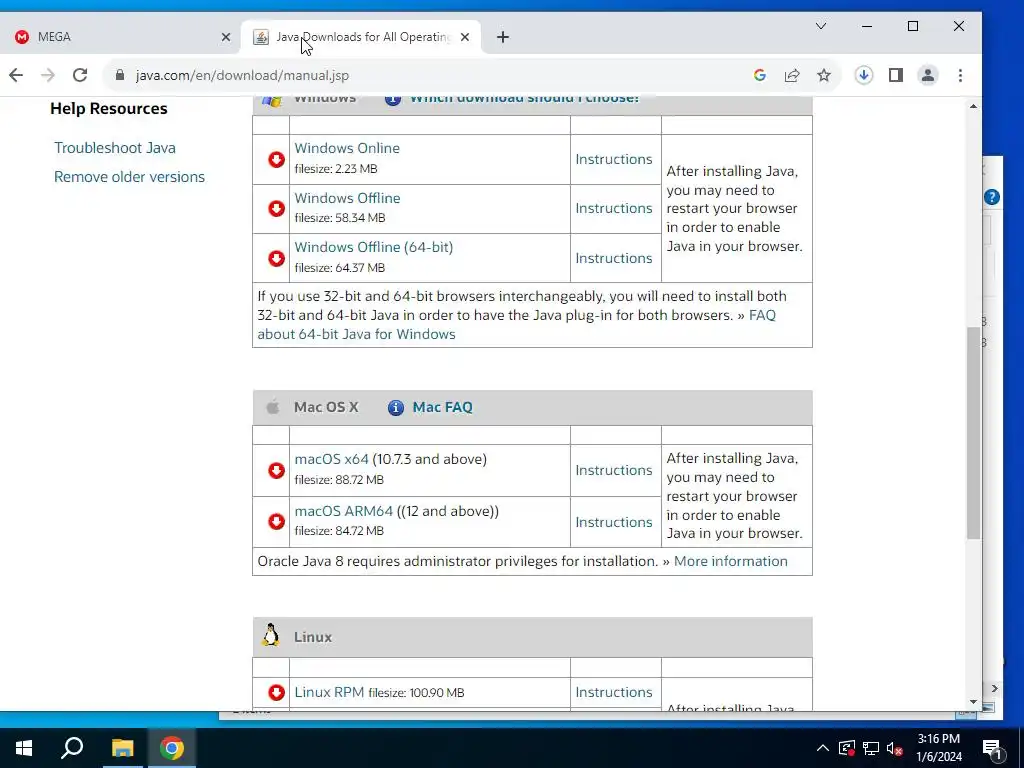
Task: Open Instructions for Windows Offline
Action: 614,208
